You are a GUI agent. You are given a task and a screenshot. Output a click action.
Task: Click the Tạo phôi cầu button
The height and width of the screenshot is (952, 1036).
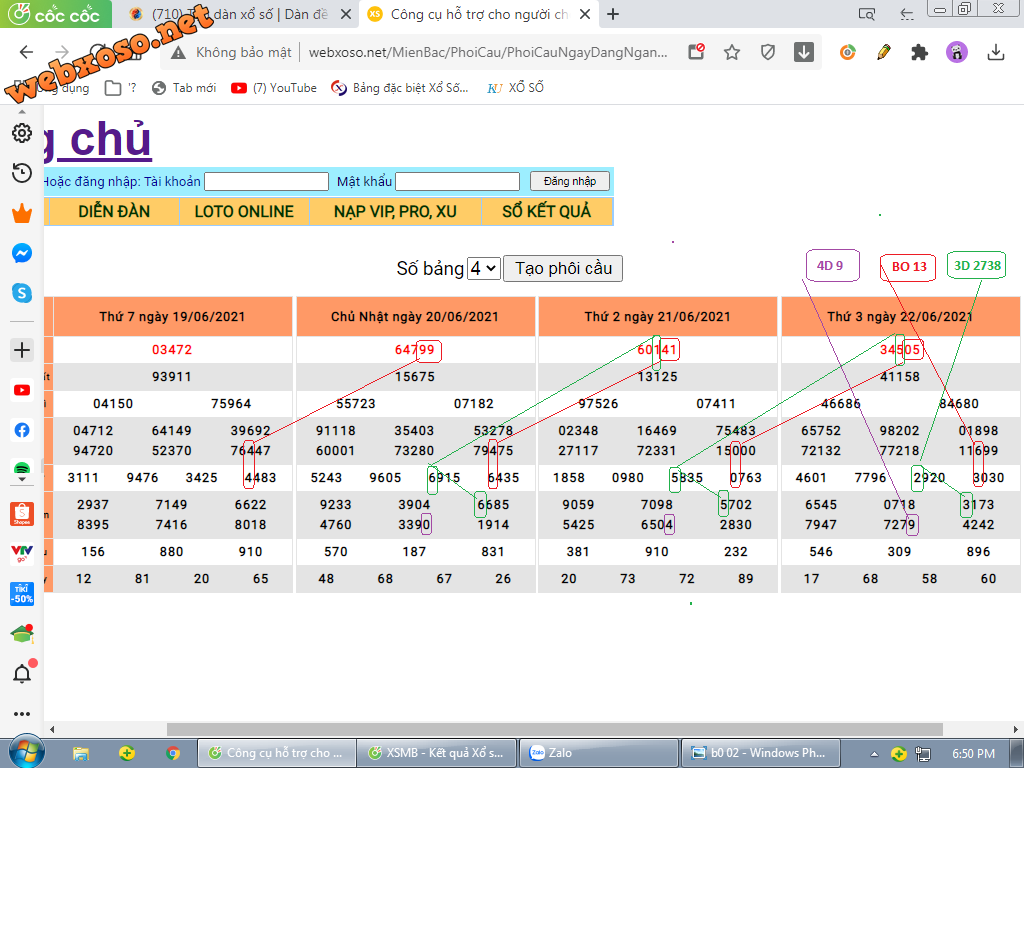(563, 268)
